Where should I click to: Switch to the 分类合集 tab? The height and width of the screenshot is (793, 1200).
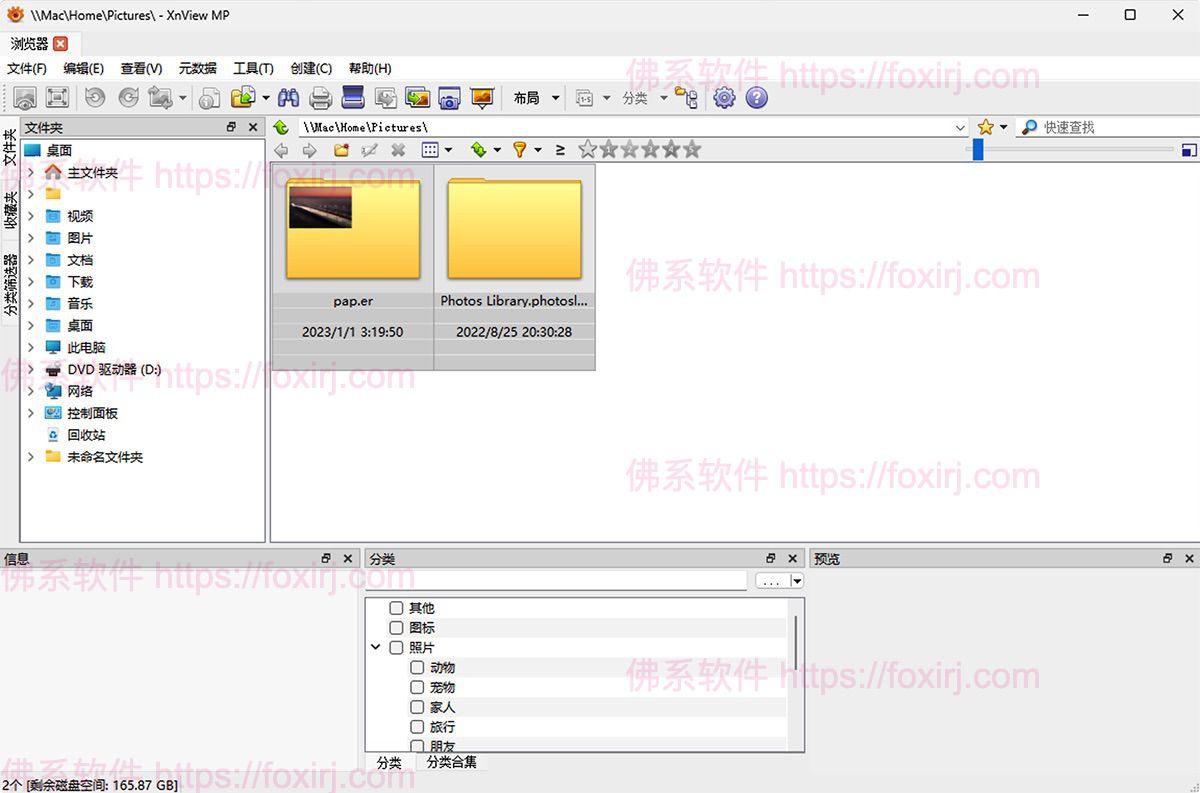pos(450,762)
